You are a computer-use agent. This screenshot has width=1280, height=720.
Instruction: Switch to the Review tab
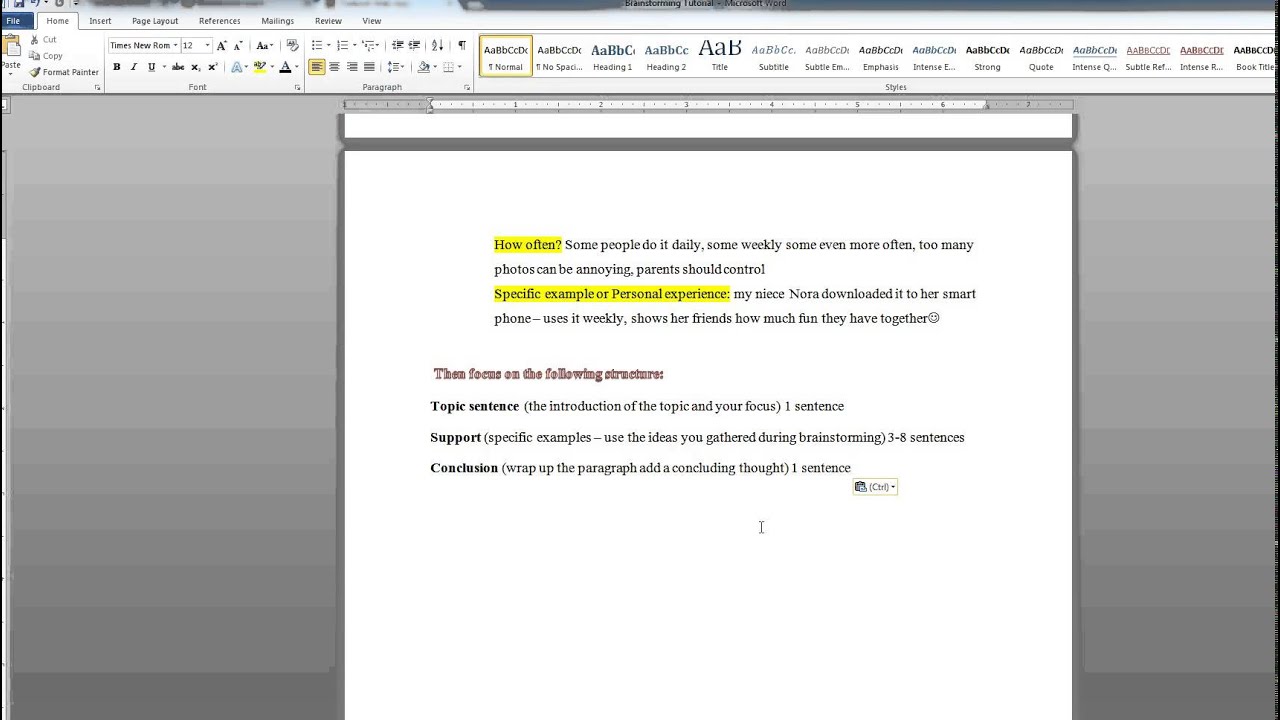(328, 21)
